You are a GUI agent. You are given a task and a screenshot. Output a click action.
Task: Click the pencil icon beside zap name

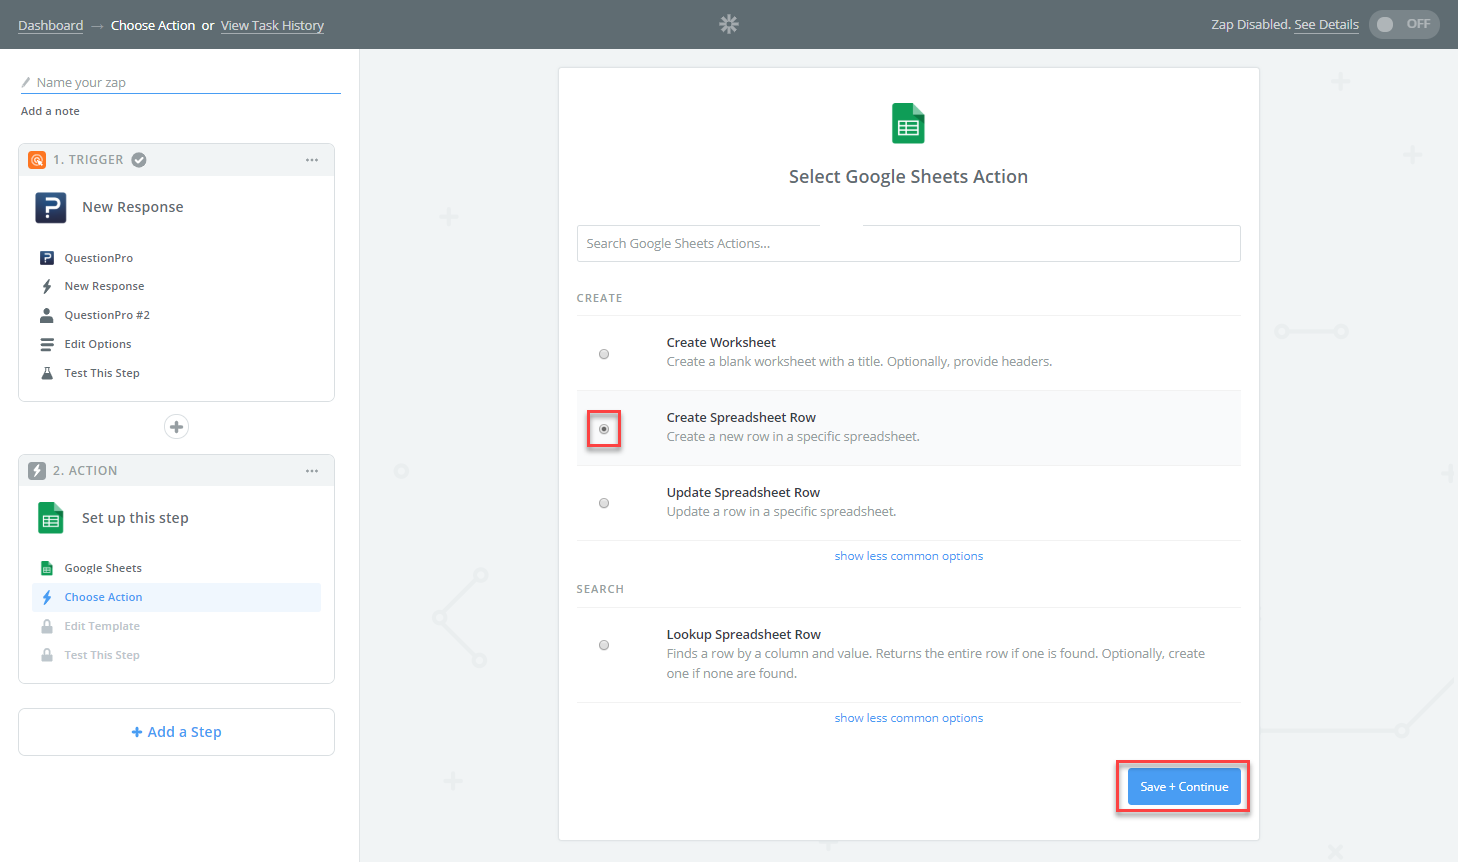tap(26, 83)
